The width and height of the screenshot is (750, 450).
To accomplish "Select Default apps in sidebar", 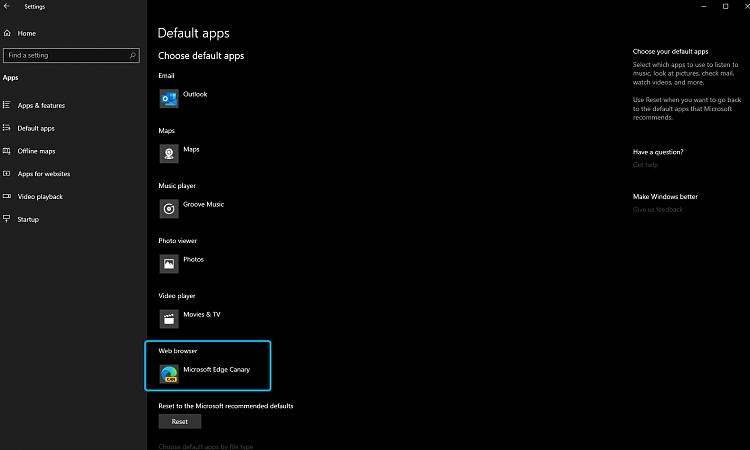I will point(36,128).
